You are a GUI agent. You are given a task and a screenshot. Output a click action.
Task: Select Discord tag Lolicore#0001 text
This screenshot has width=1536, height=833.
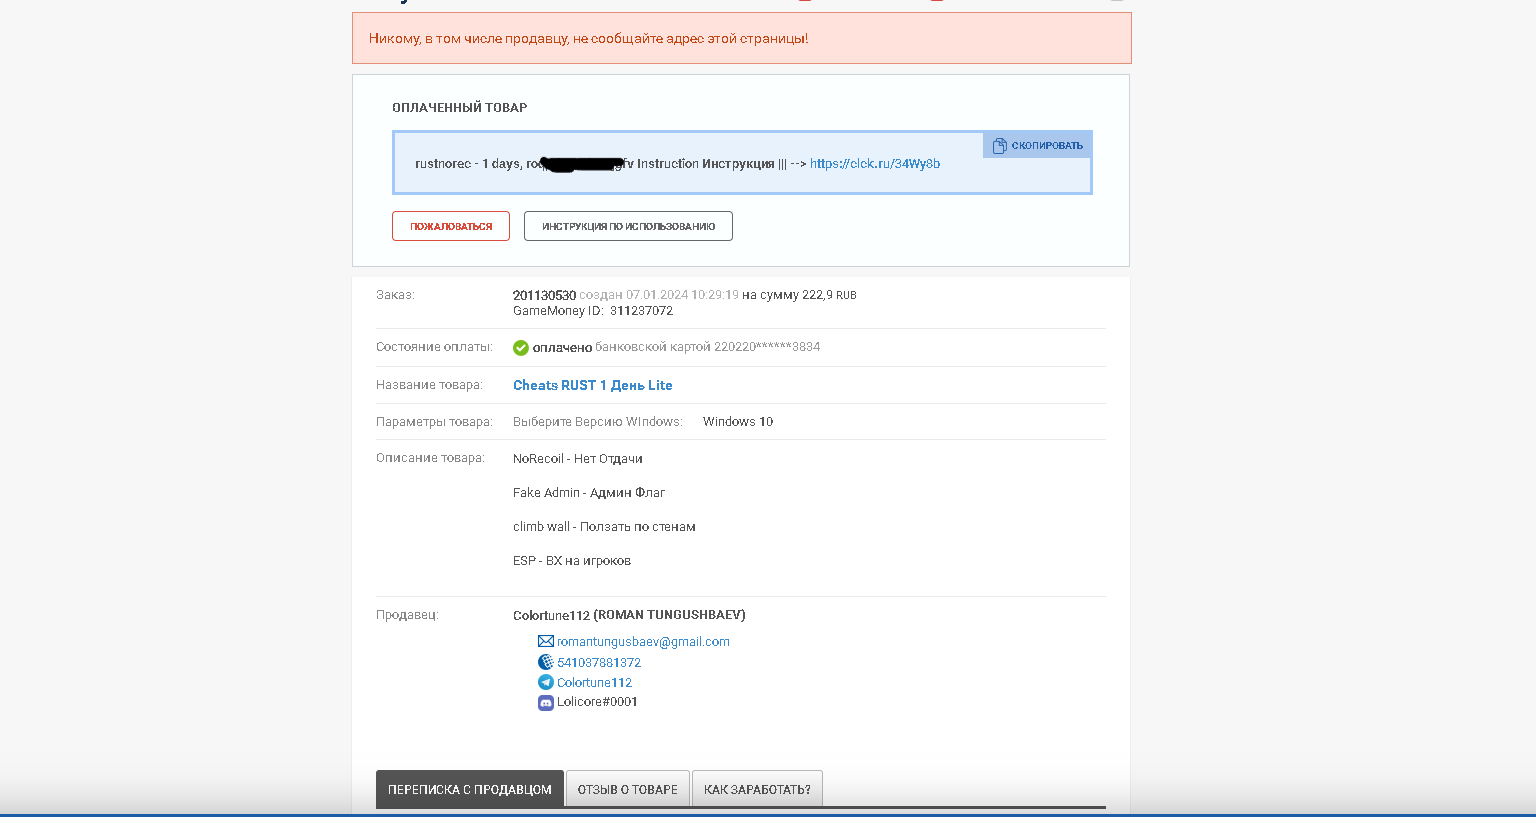[x=597, y=702]
